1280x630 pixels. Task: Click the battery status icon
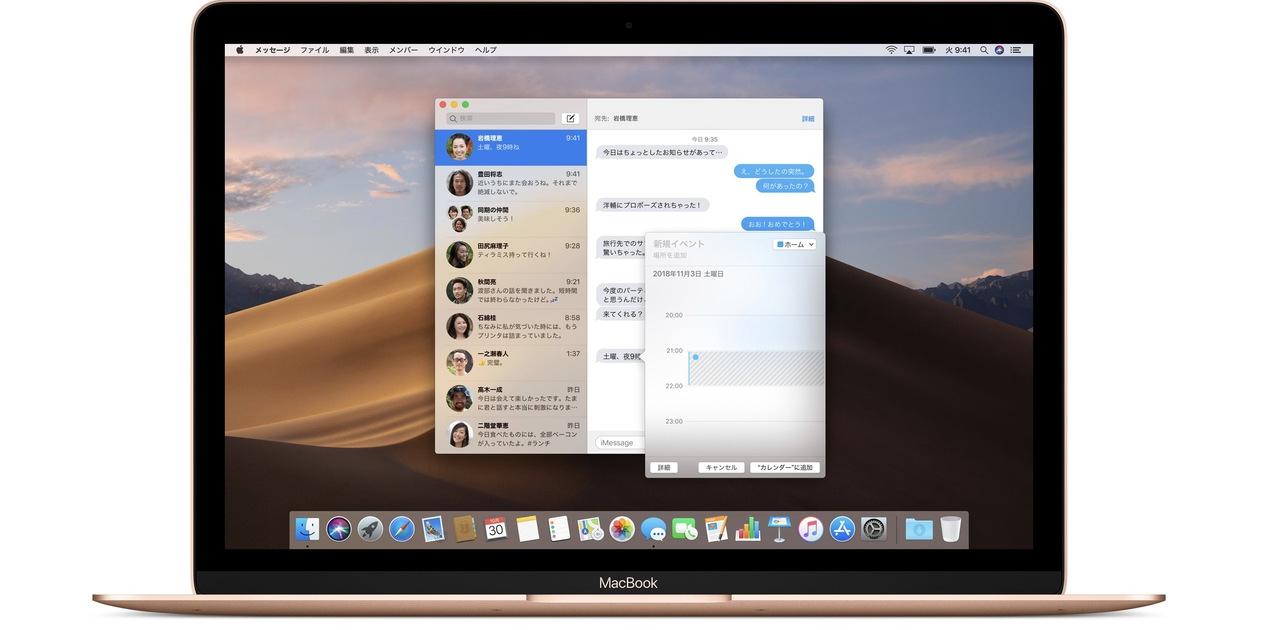(x=929, y=50)
